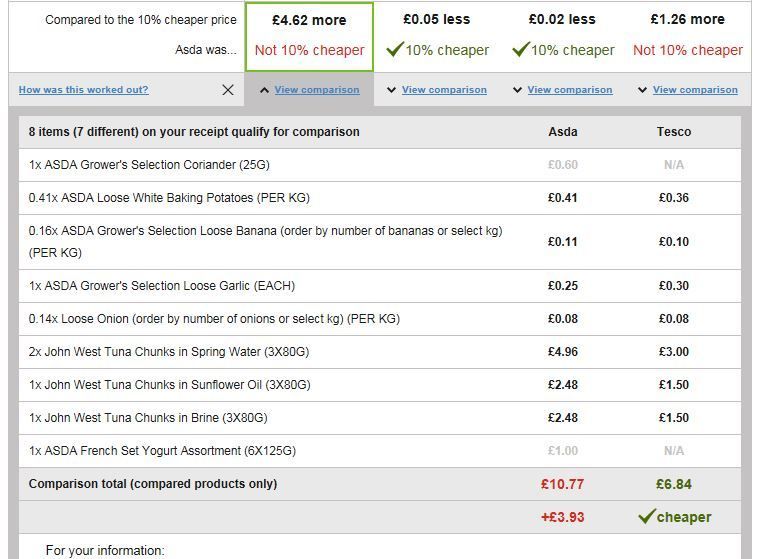Screen dimensions: 769x559
Task: Select the Loose Banana item row
Action: (x=380, y=242)
